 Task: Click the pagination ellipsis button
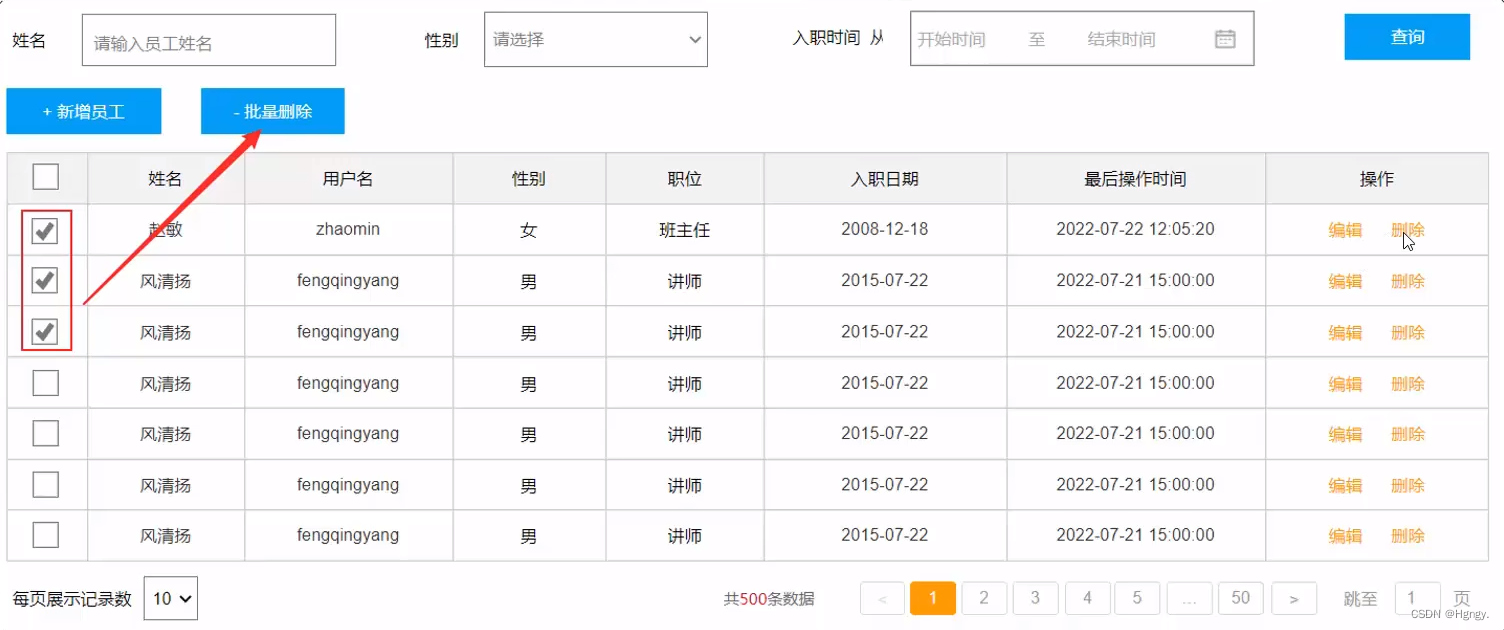1189,598
